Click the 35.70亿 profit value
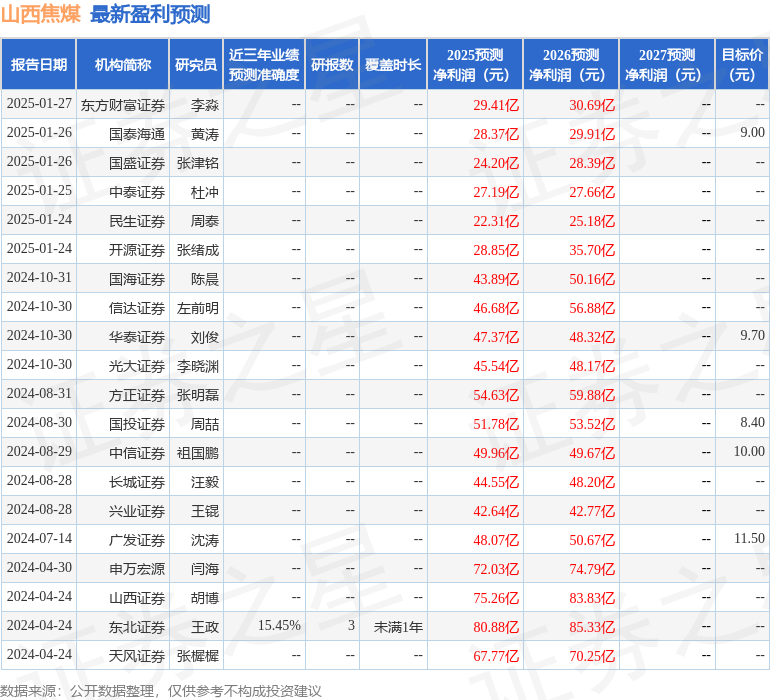The image size is (770, 700). click(592, 250)
